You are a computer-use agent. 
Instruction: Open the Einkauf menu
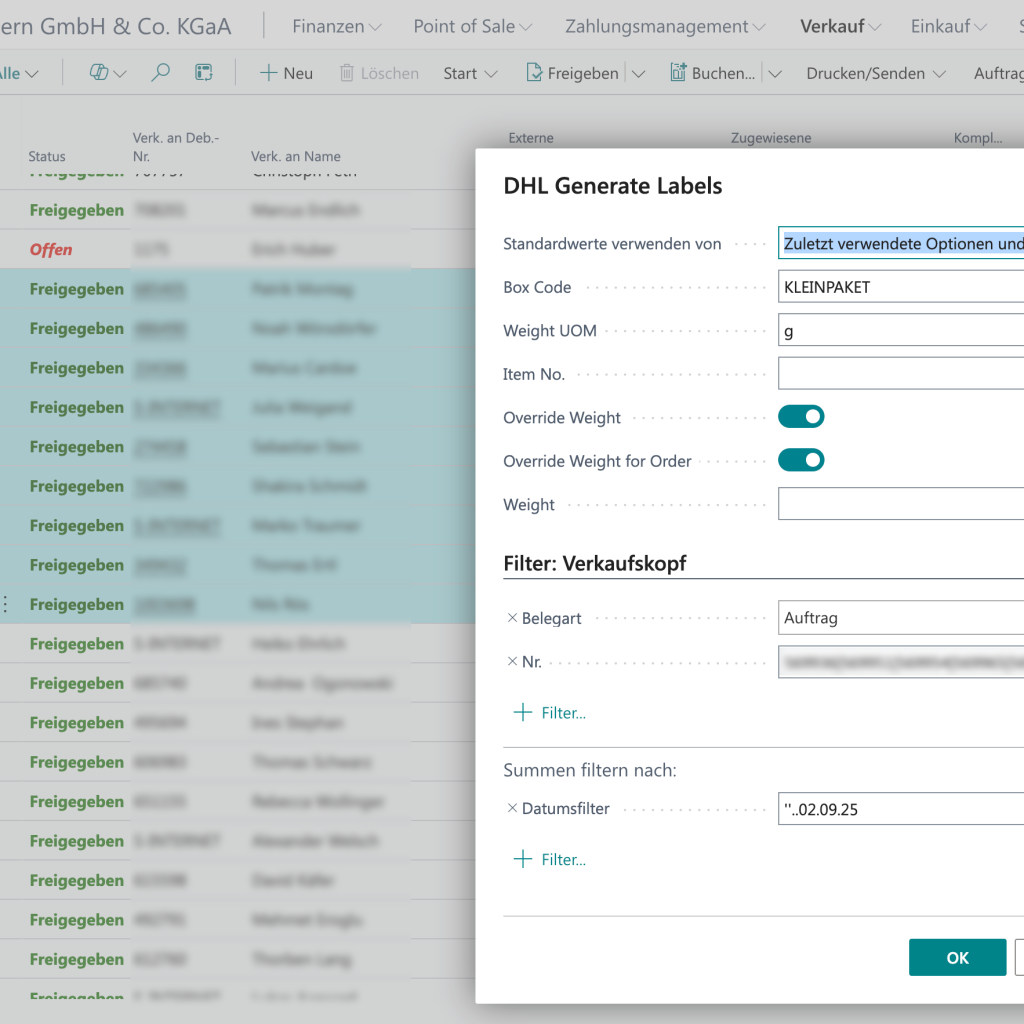point(948,26)
